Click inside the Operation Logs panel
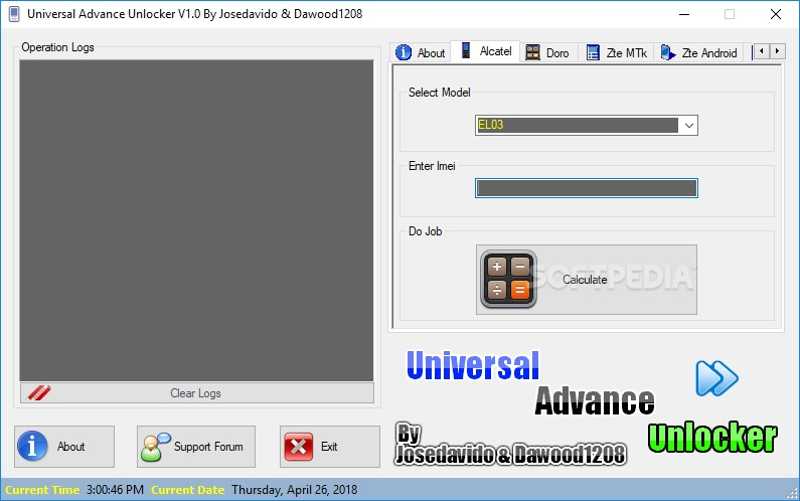The height and width of the screenshot is (501, 800). [x=196, y=220]
